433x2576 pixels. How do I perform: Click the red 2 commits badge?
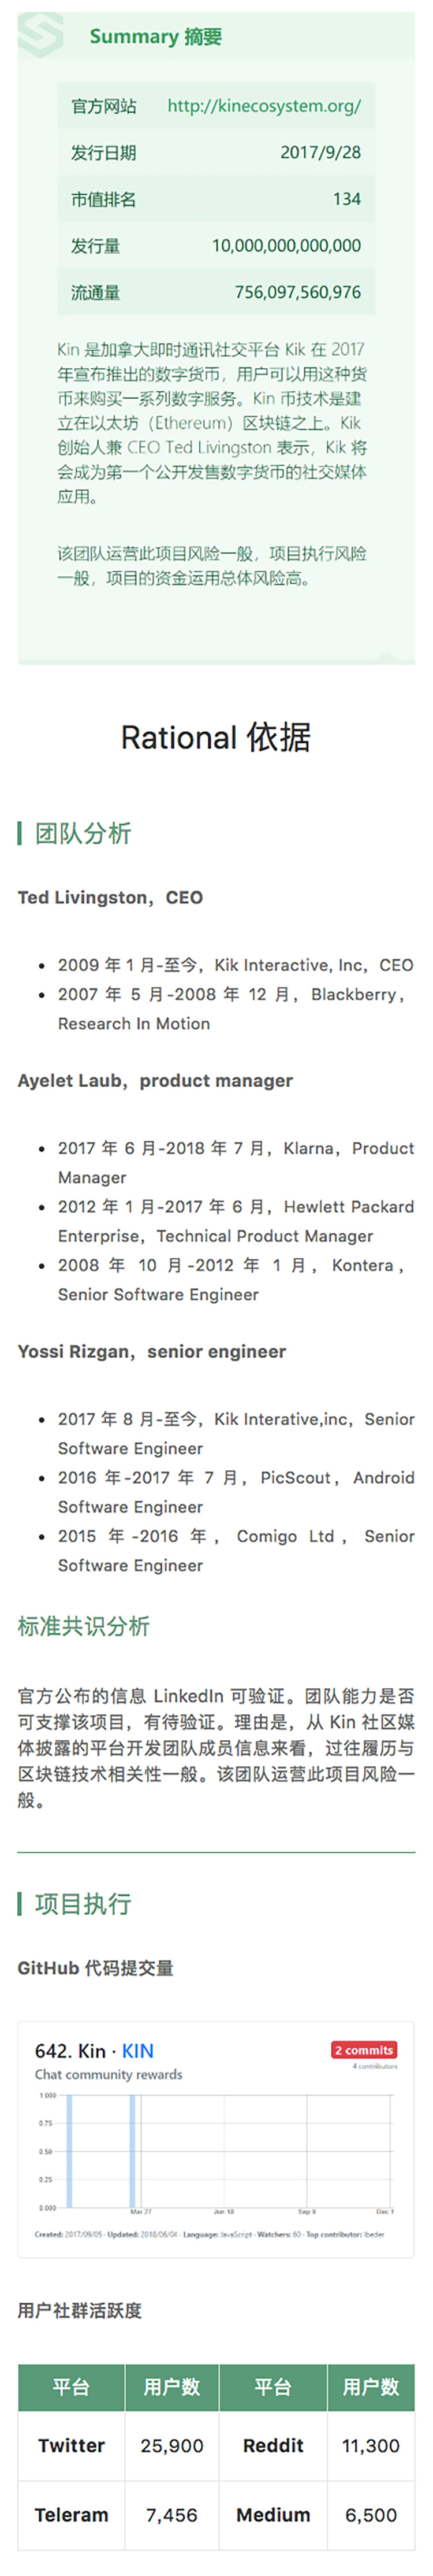(x=364, y=2050)
